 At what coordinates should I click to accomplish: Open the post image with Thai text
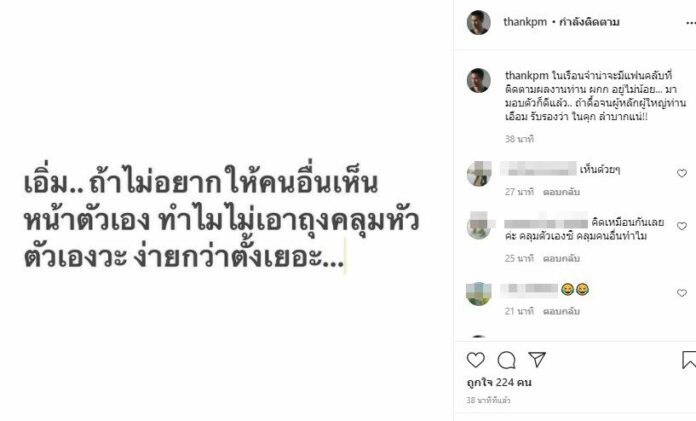pyautogui.click(x=224, y=210)
